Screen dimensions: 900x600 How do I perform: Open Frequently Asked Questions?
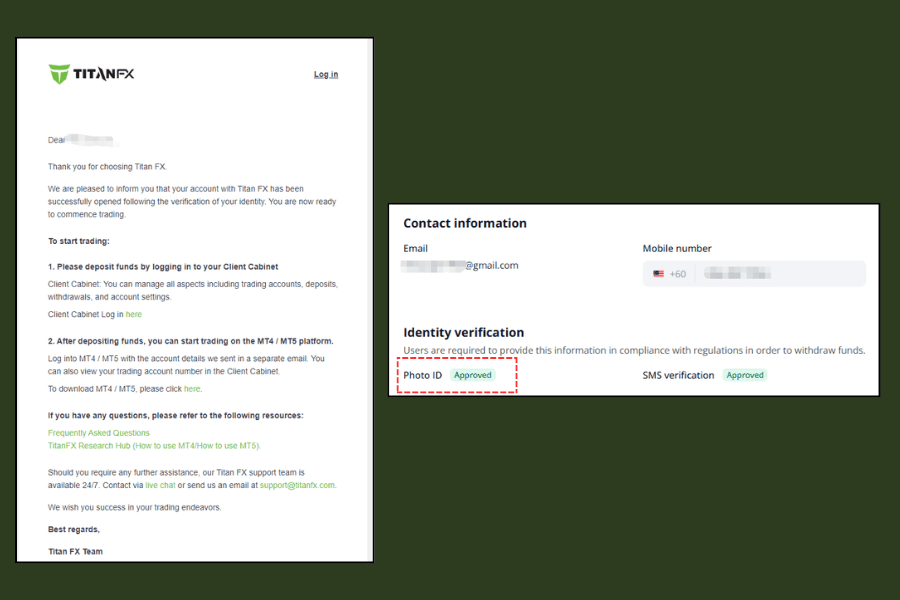click(99, 433)
